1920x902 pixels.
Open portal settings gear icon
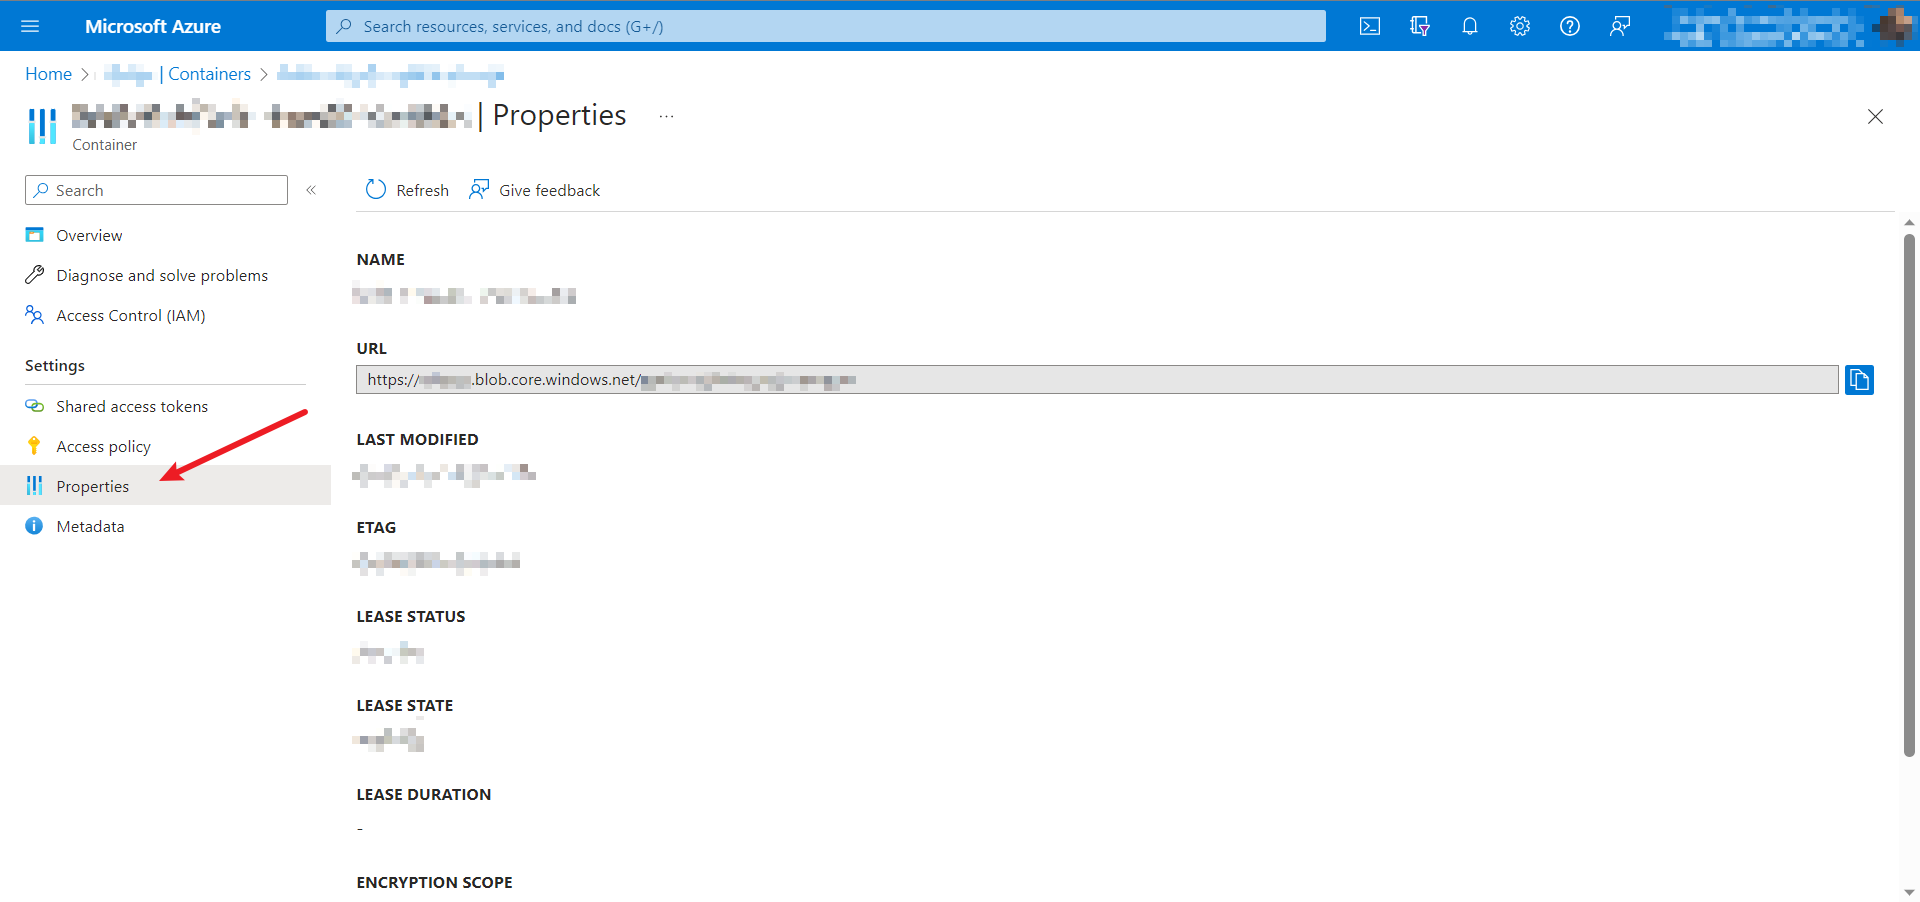click(x=1519, y=26)
